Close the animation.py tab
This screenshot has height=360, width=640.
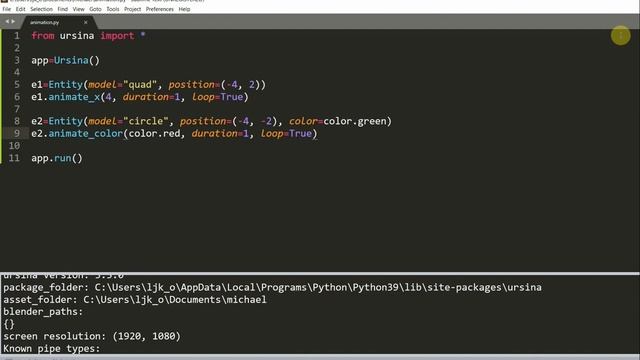point(85,22)
